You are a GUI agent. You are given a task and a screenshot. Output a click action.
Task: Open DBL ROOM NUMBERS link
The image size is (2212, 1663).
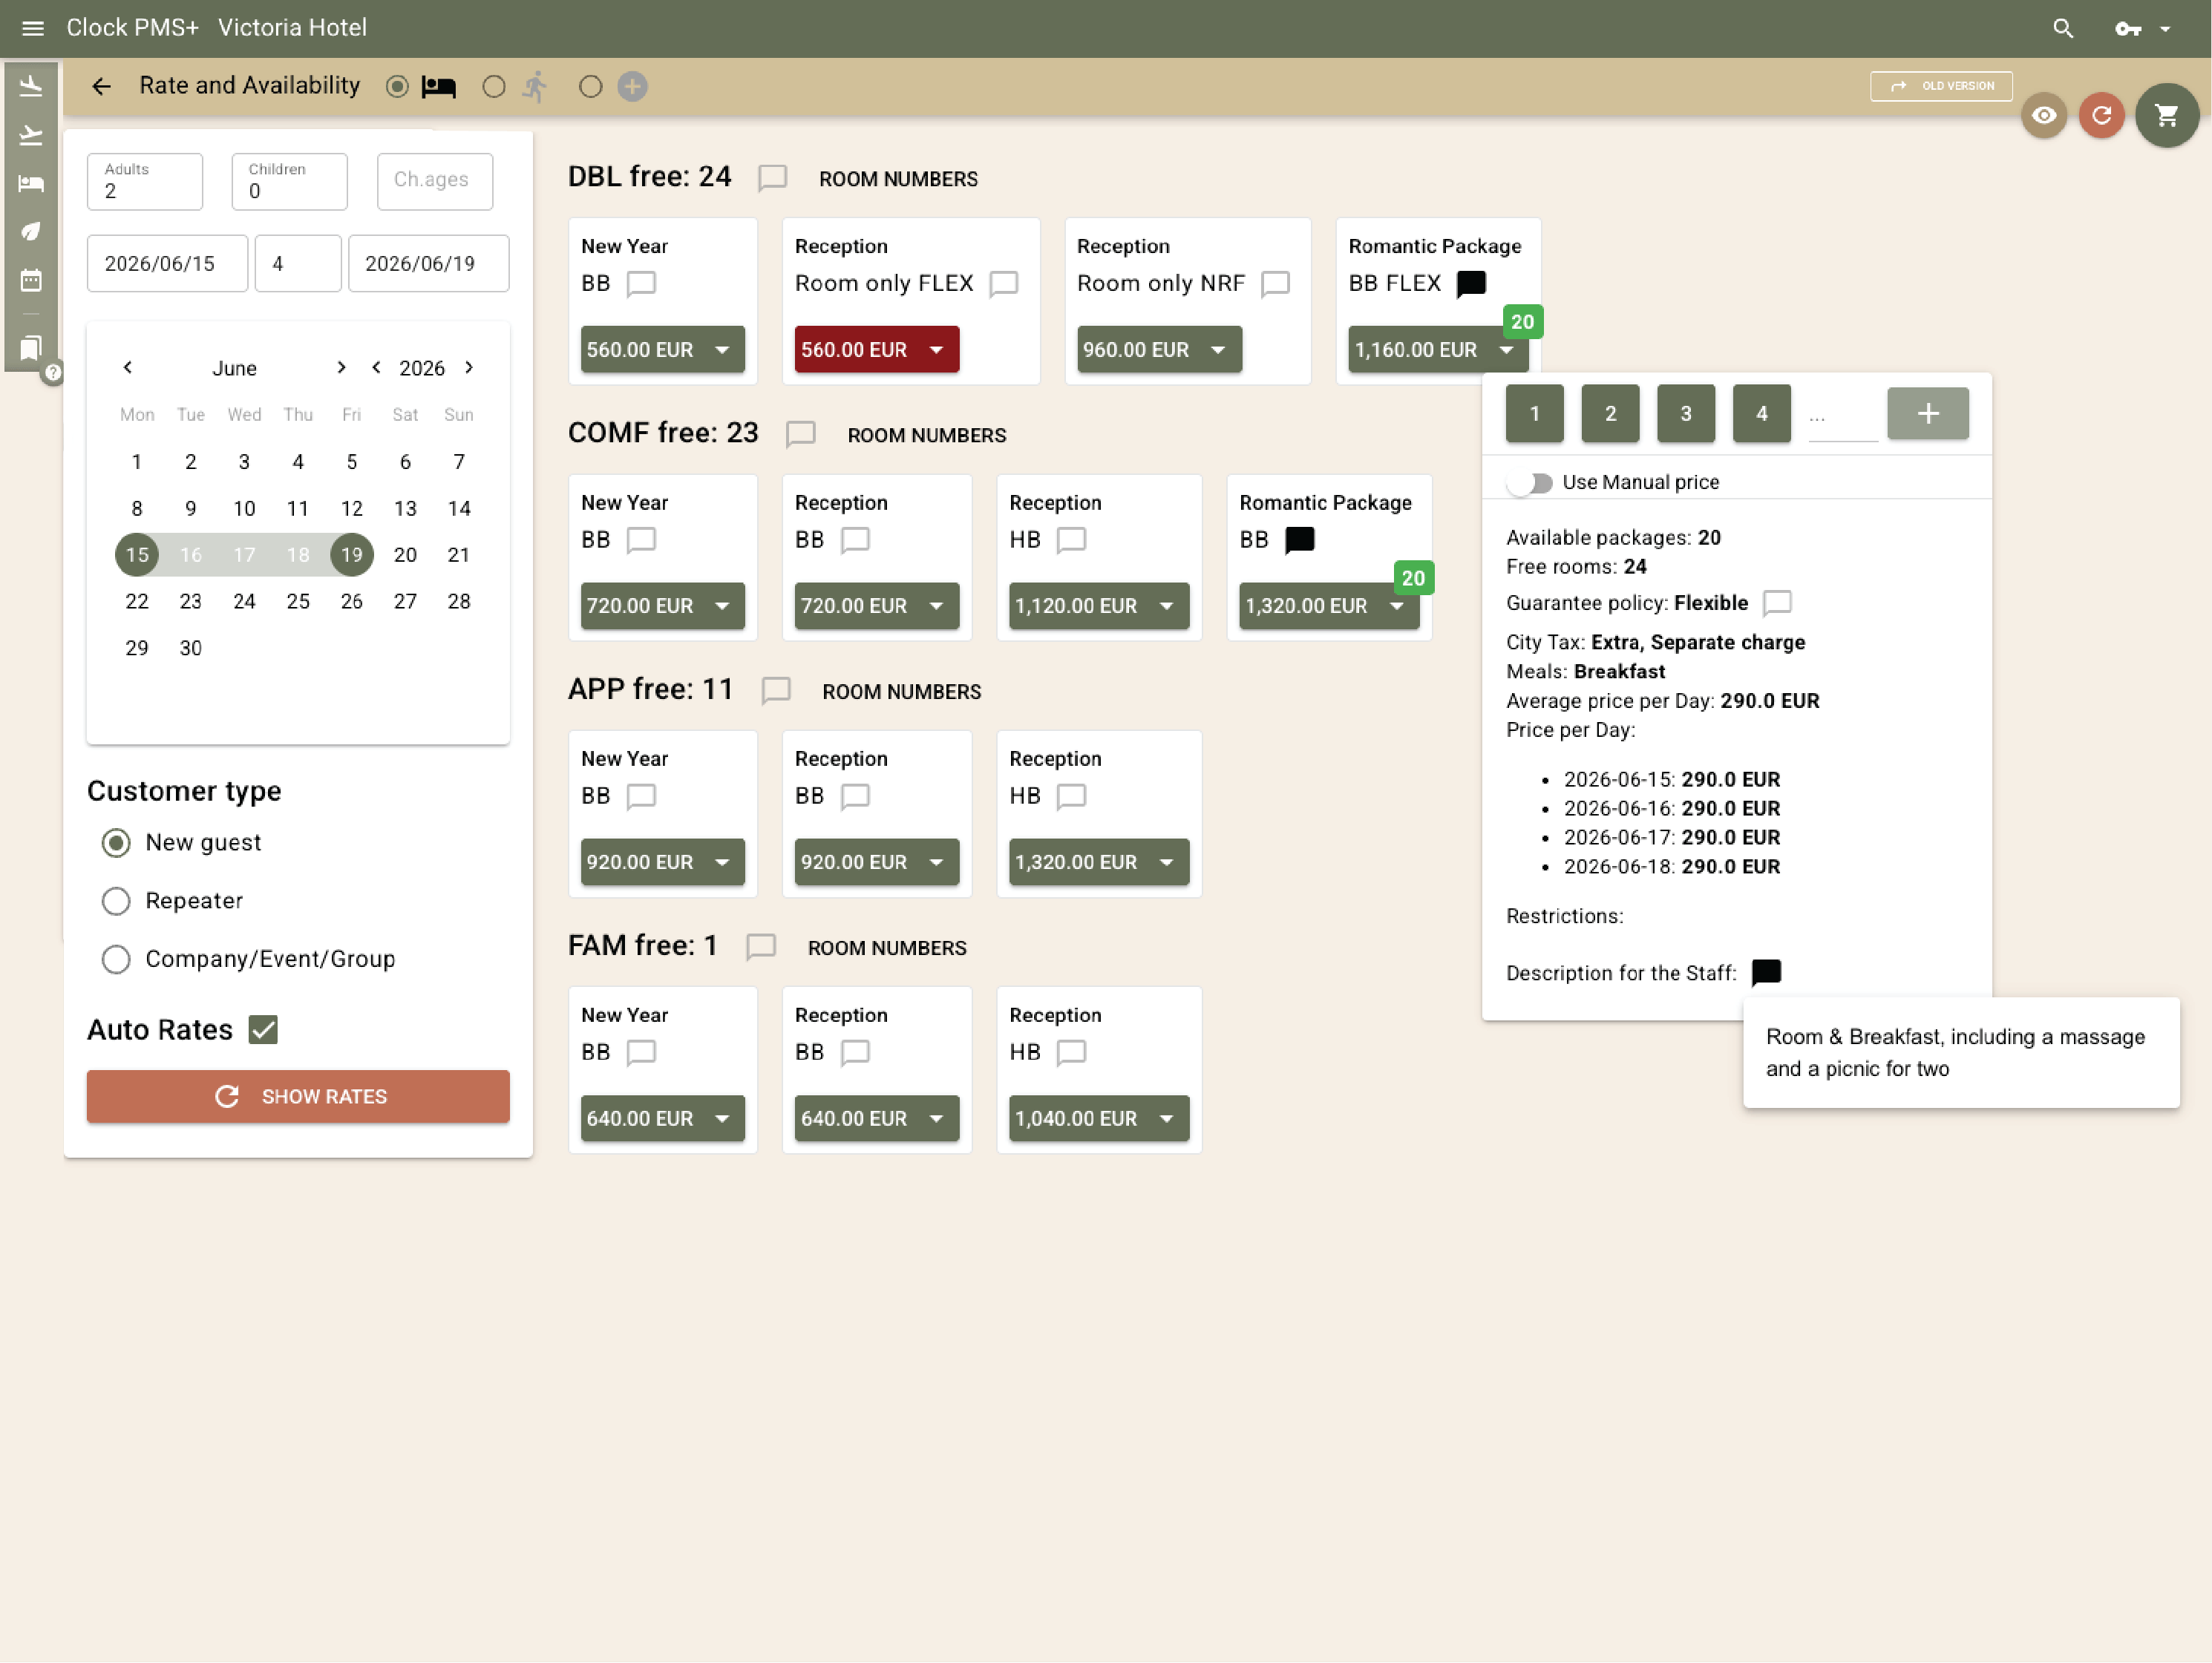pyautogui.click(x=898, y=179)
